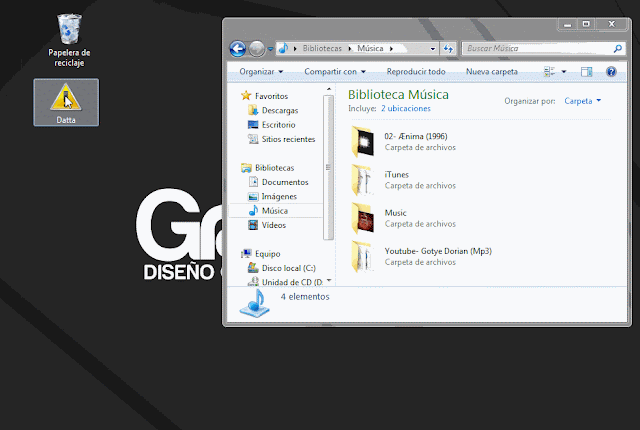
Task: Open recent pages dropdown beside Forward arrow
Action: [270, 49]
